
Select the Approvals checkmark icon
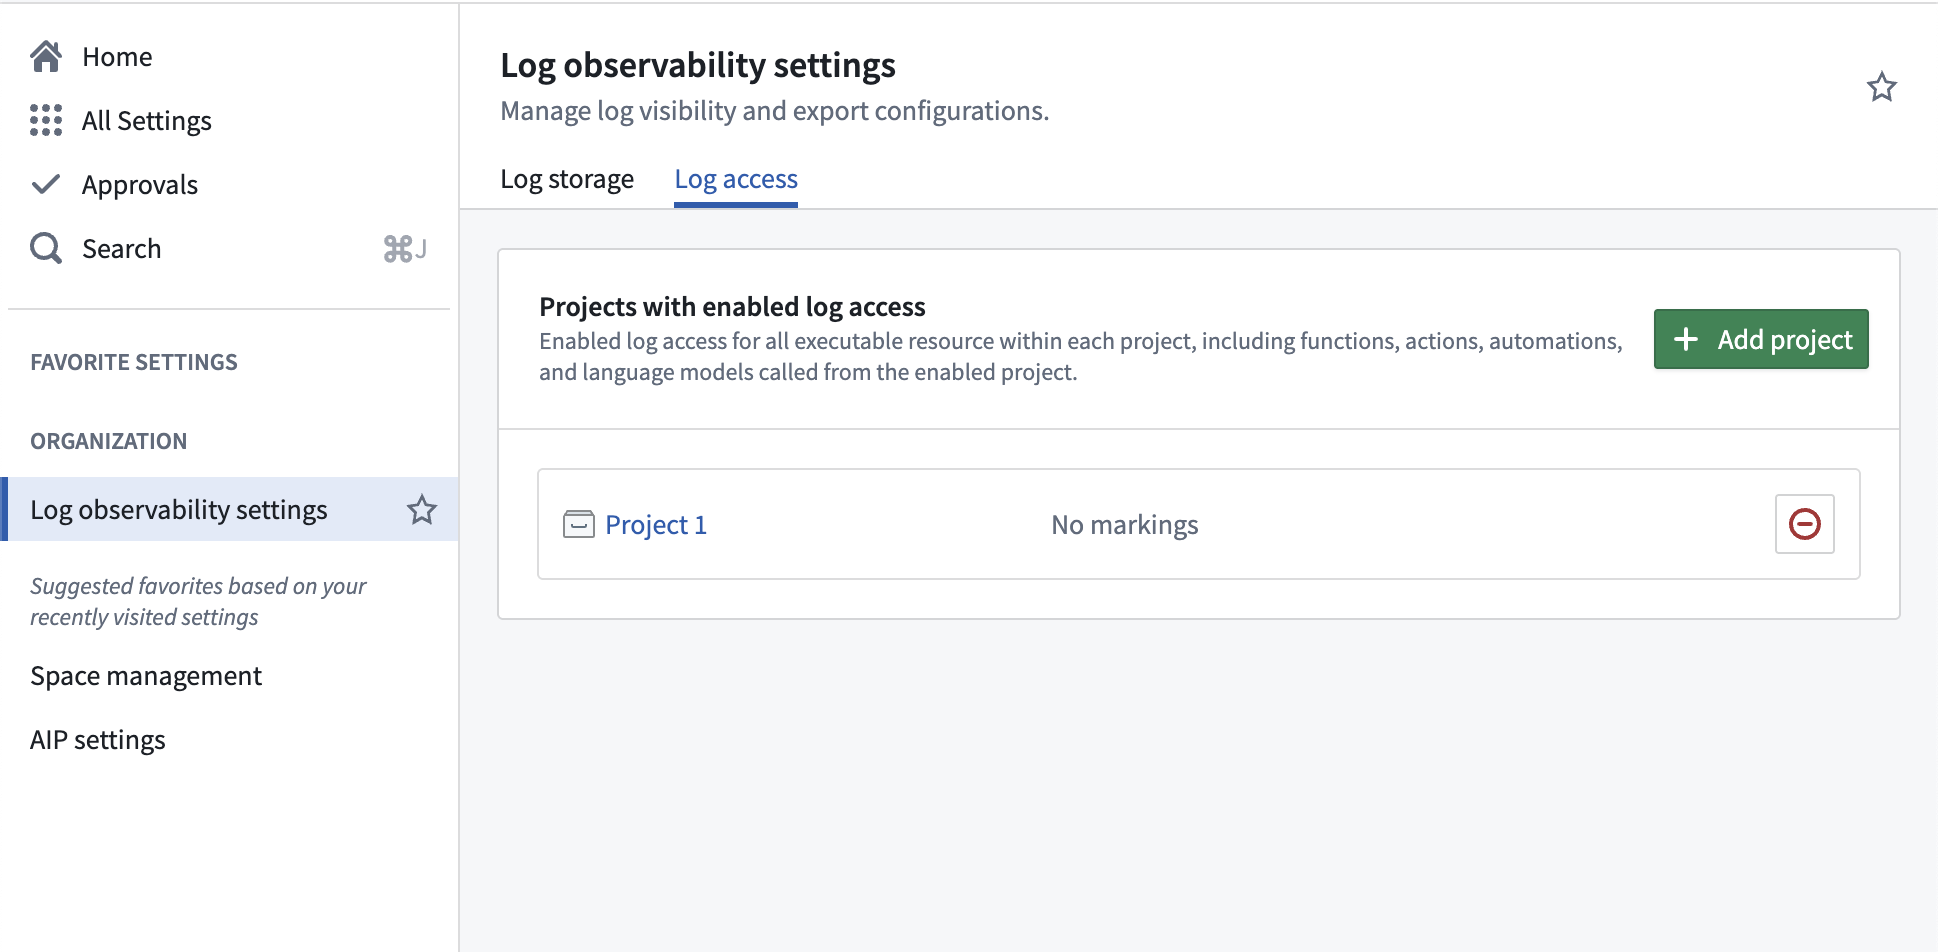(x=45, y=184)
